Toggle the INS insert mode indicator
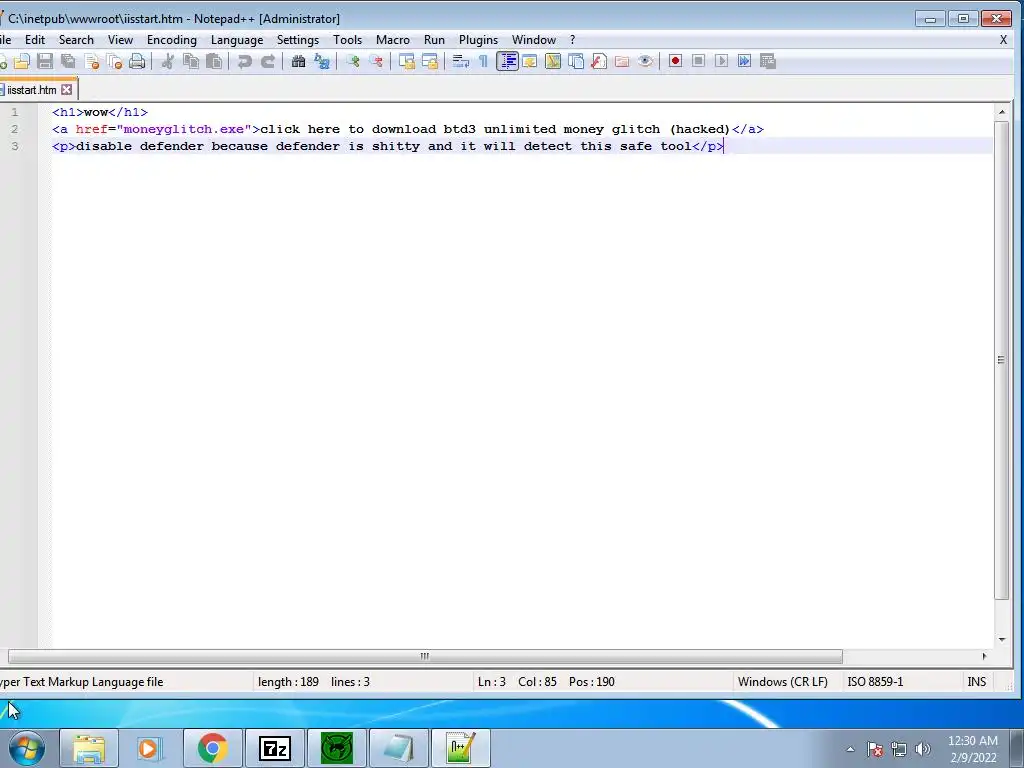 pos(976,682)
